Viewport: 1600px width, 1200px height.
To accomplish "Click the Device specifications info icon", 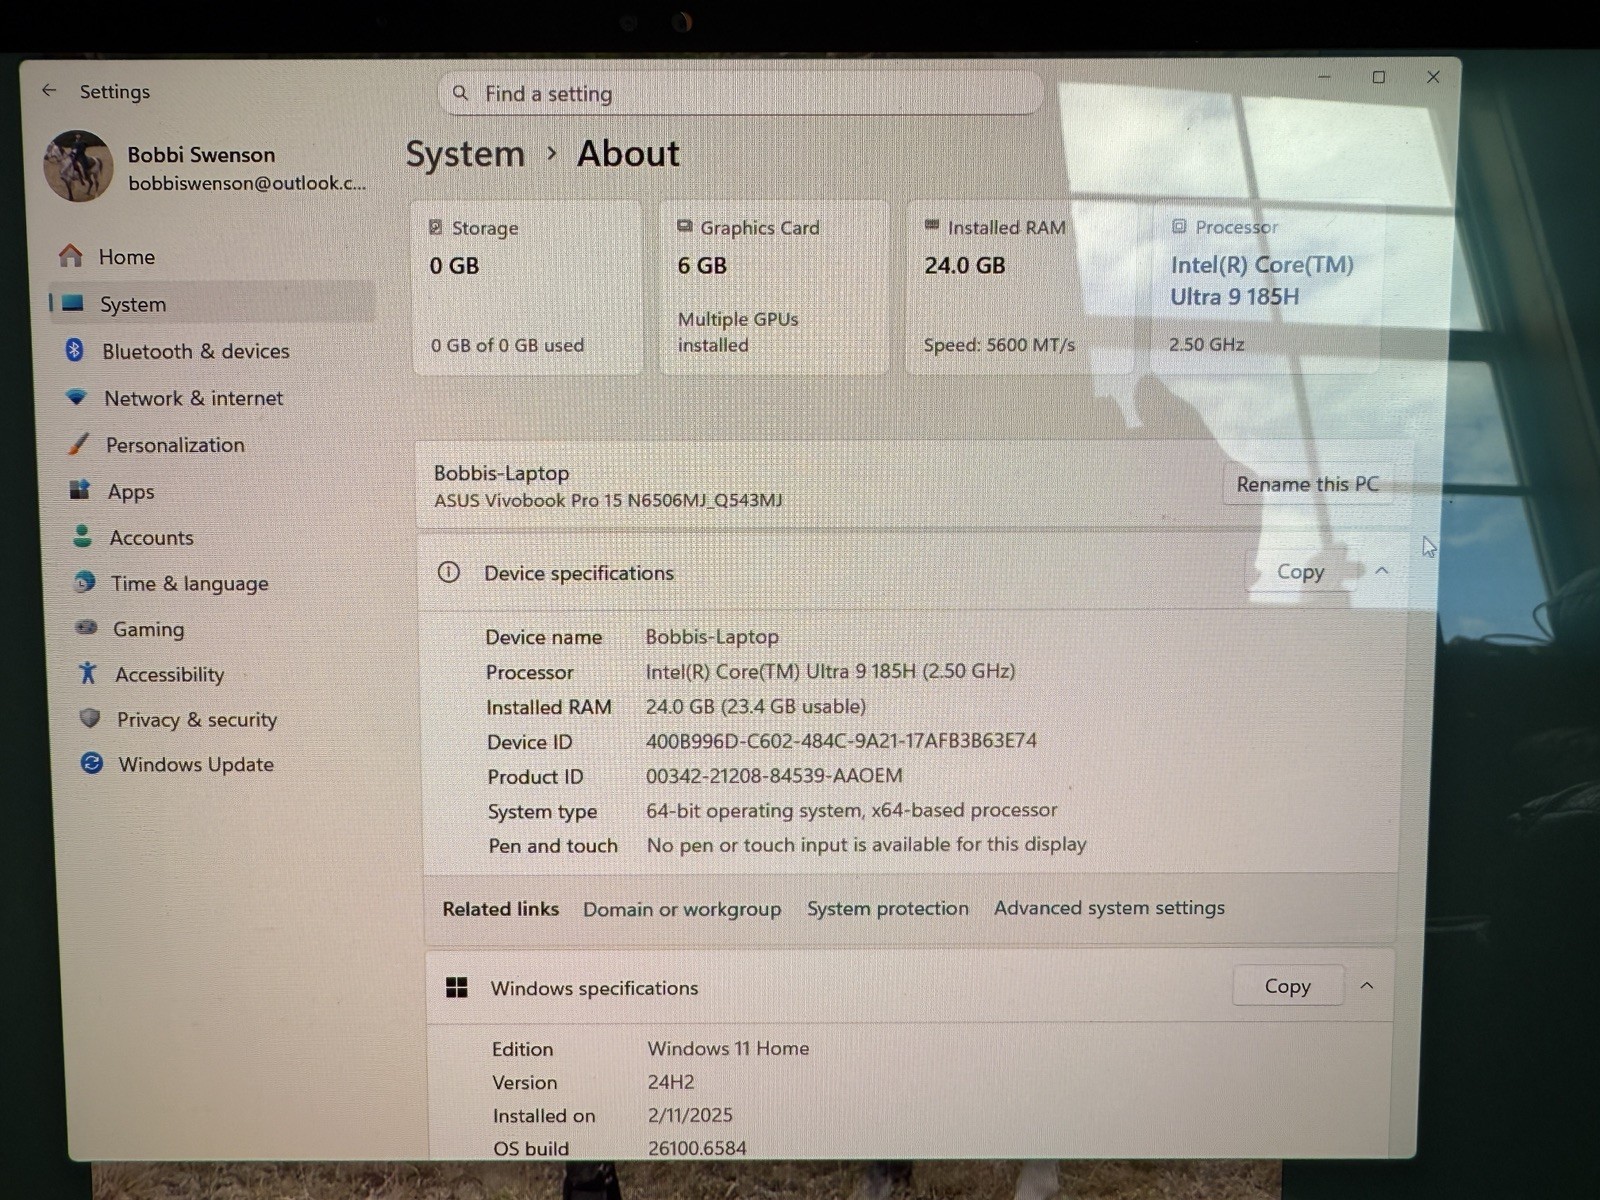I will click(449, 572).
